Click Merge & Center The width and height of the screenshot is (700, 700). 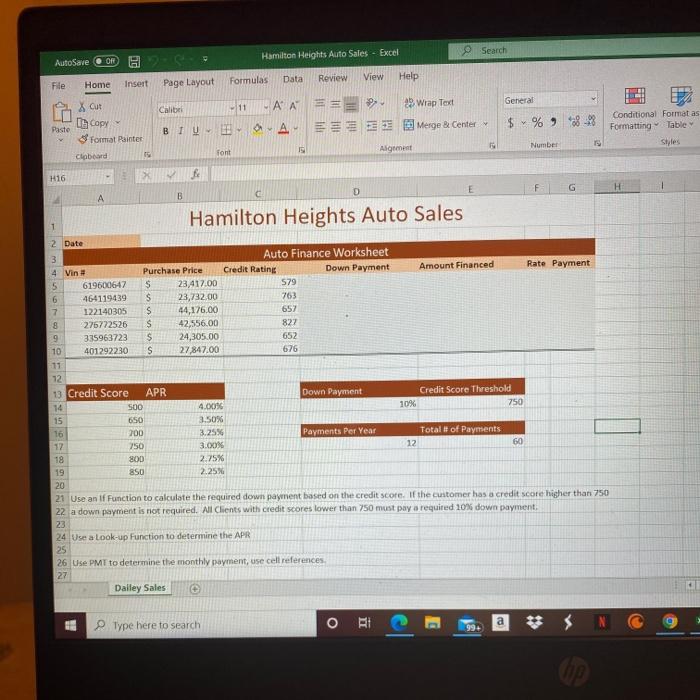pyautogui.click(x=440, y=125)
